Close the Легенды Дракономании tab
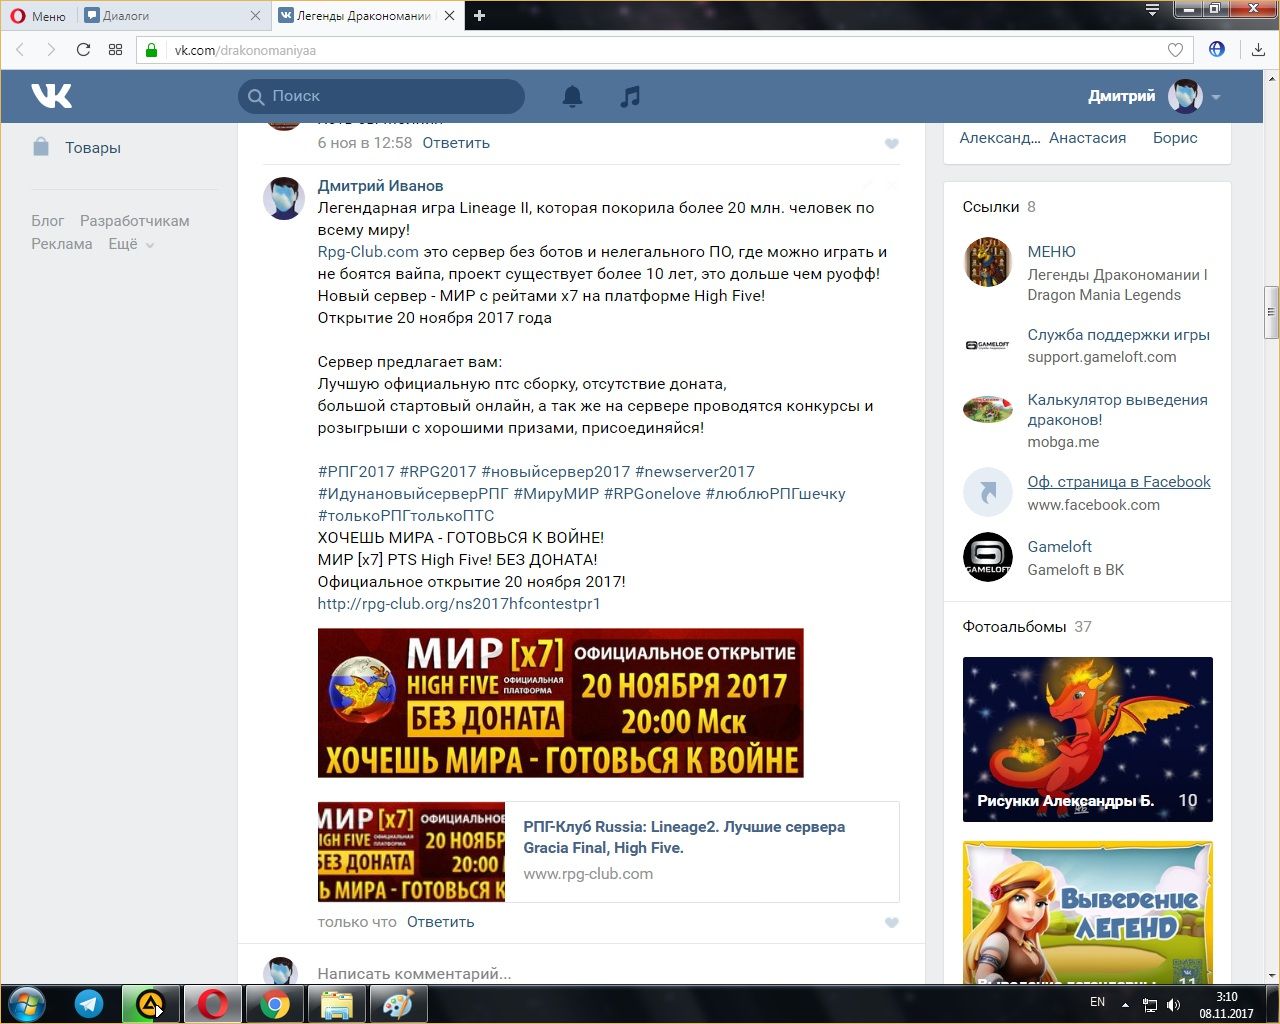The height and width of the screenshot is (1024, 1280). tap(450, 16)
